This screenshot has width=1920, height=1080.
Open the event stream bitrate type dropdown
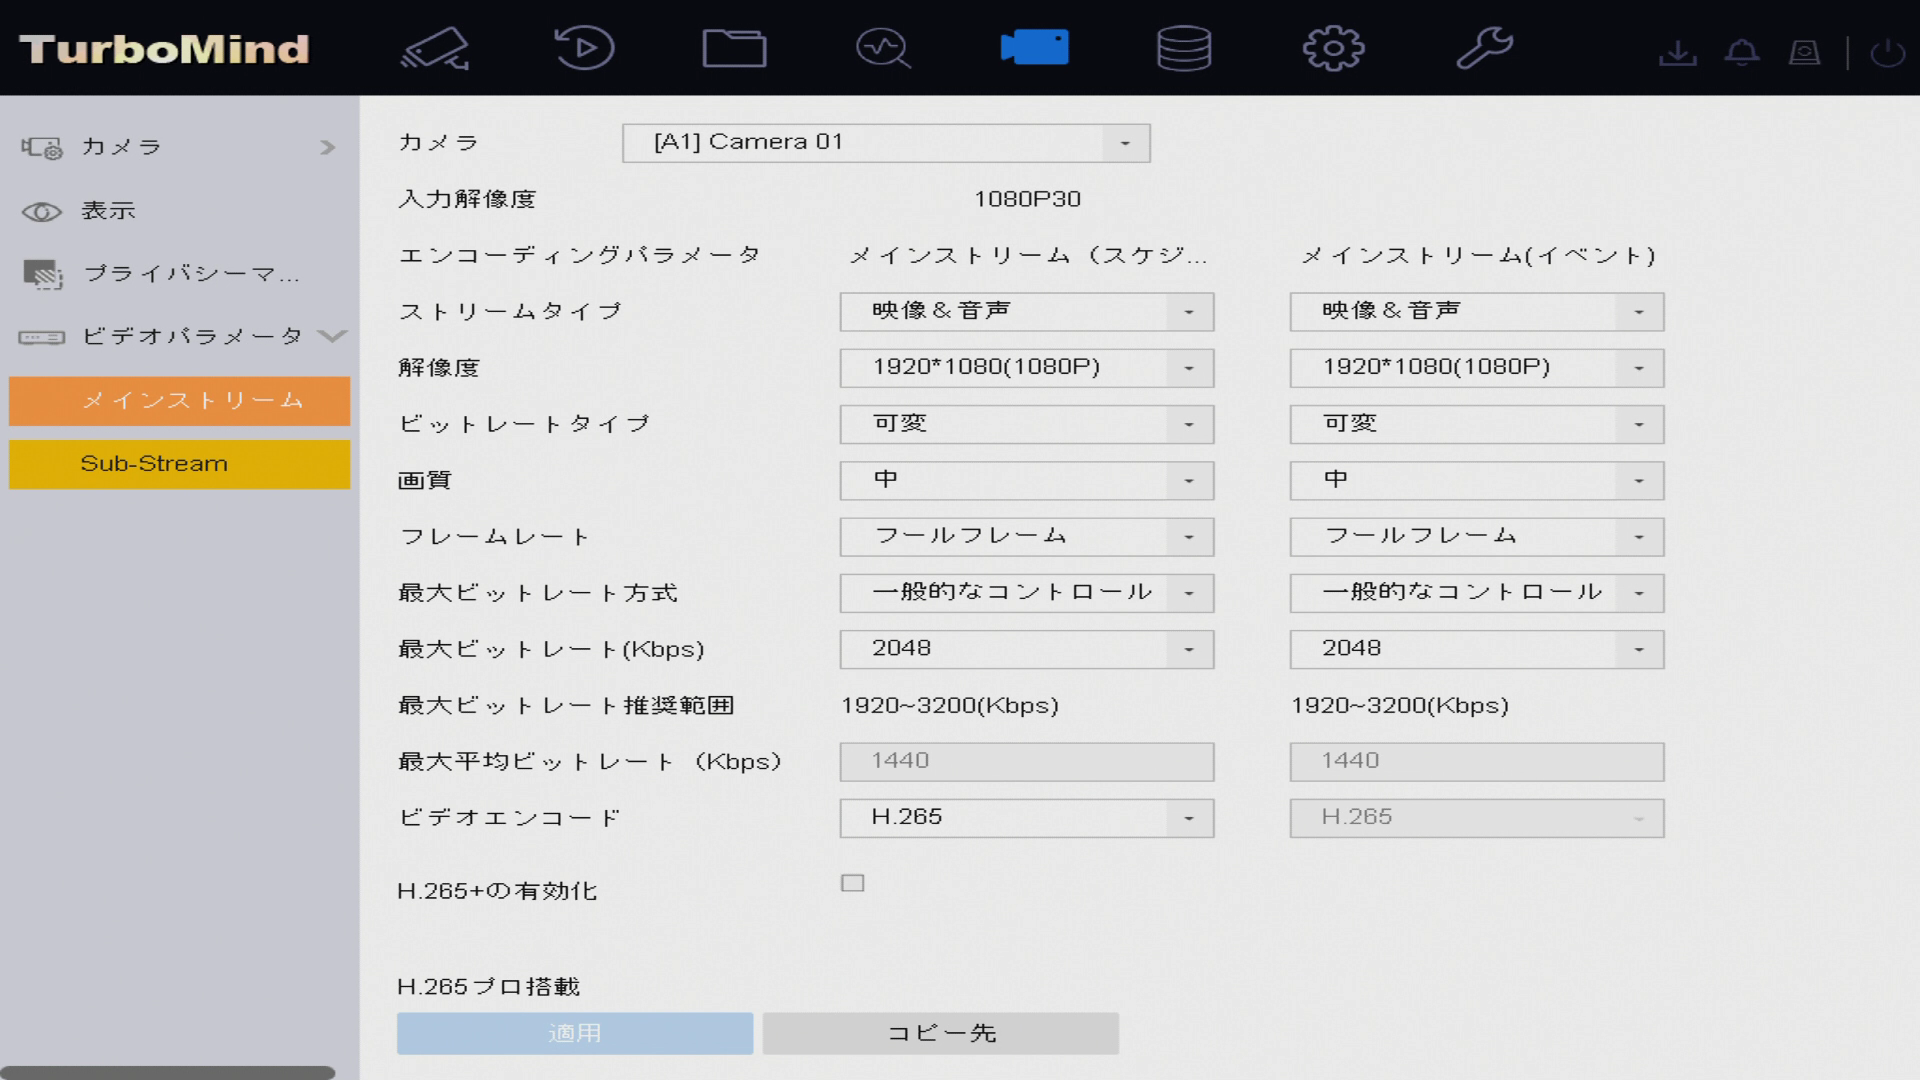(1477, 424)
